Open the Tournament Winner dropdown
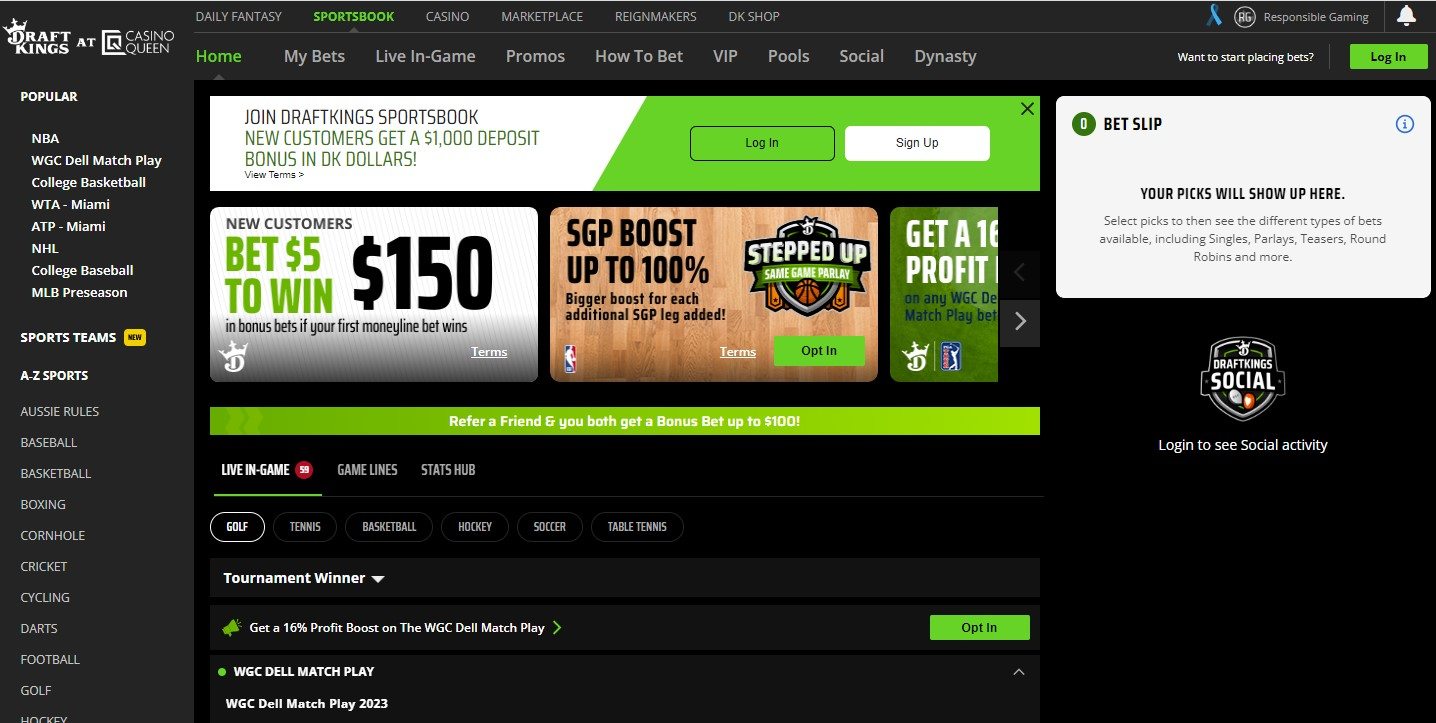 (378, 578)
